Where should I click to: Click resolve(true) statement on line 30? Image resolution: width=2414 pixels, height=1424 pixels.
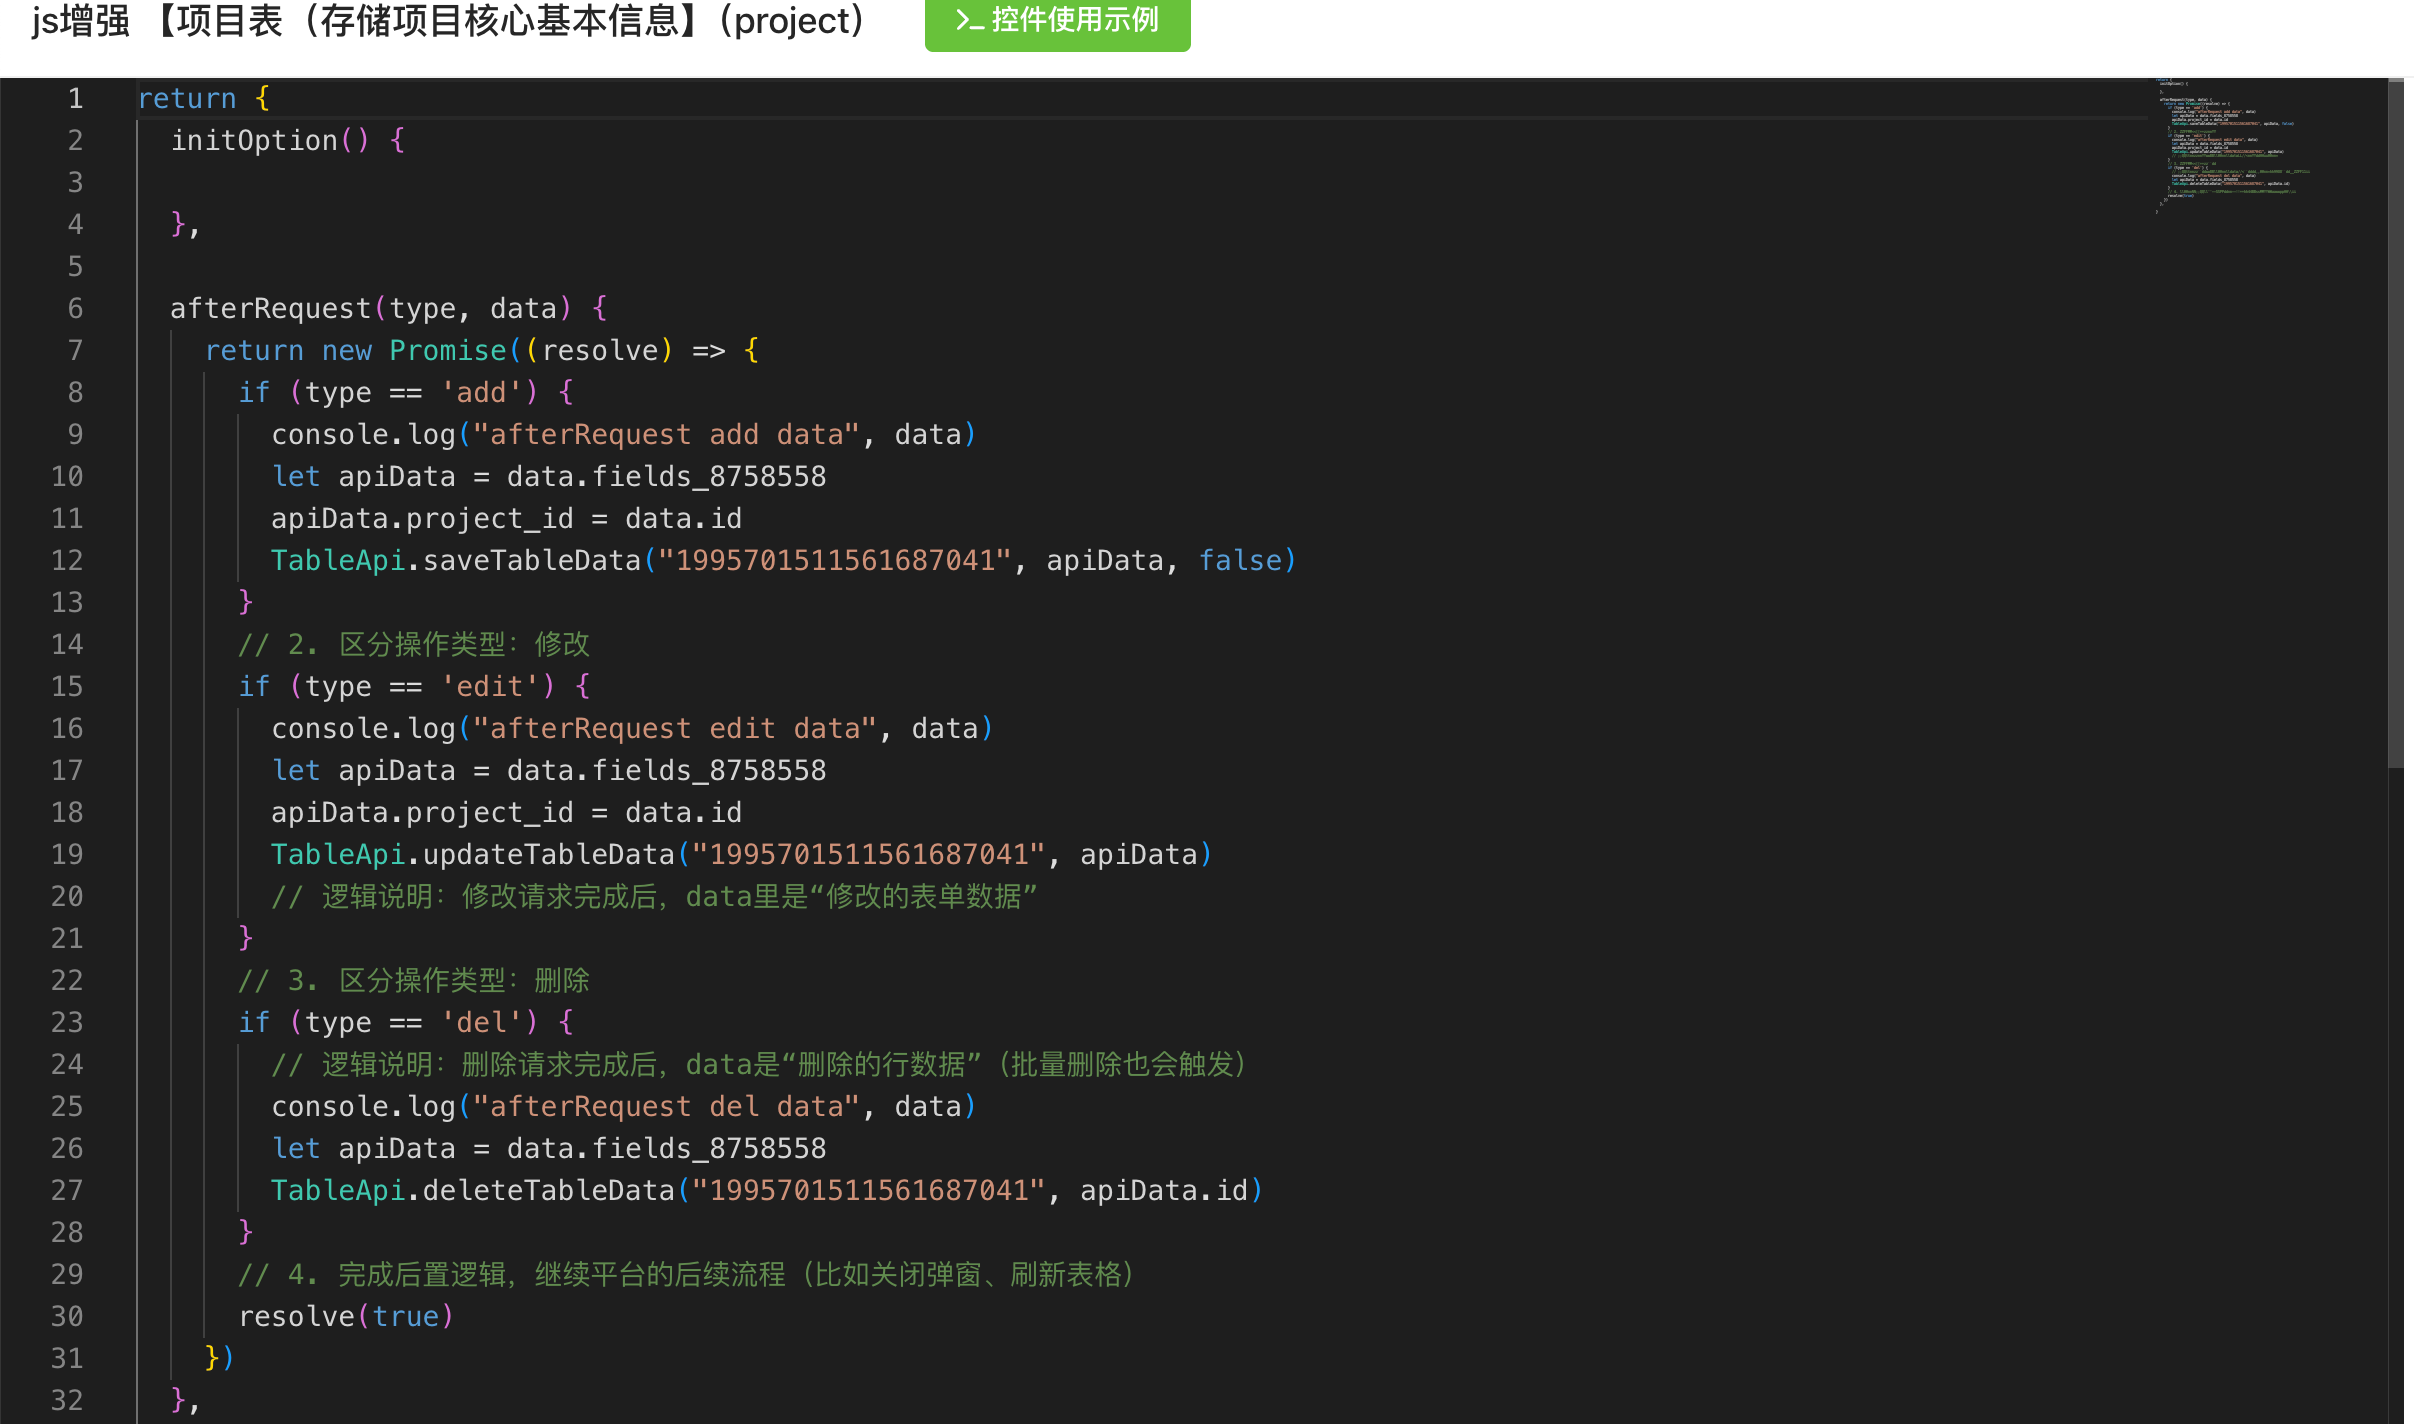tap(345, 1316)
